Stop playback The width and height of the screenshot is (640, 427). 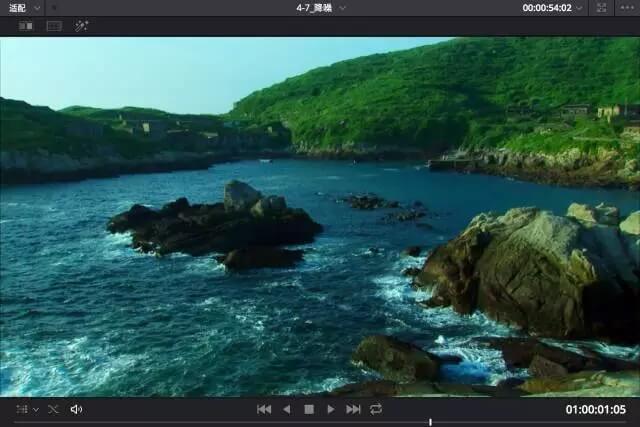click(x=309, y=409)
